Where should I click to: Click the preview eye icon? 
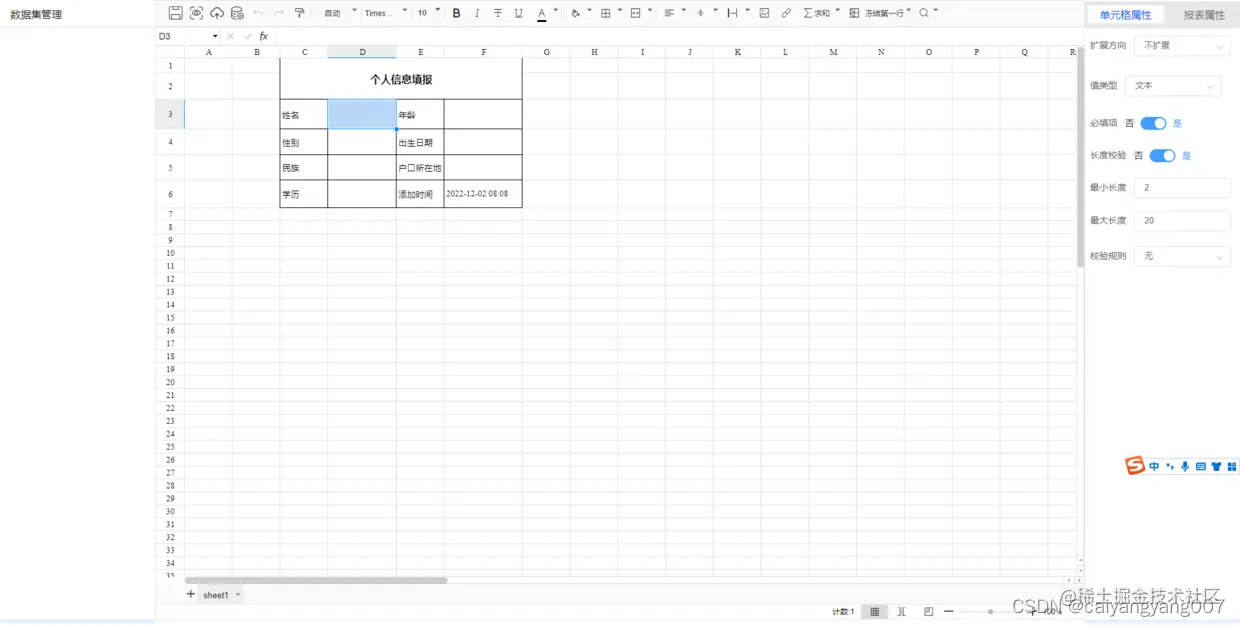pos(196,13)
